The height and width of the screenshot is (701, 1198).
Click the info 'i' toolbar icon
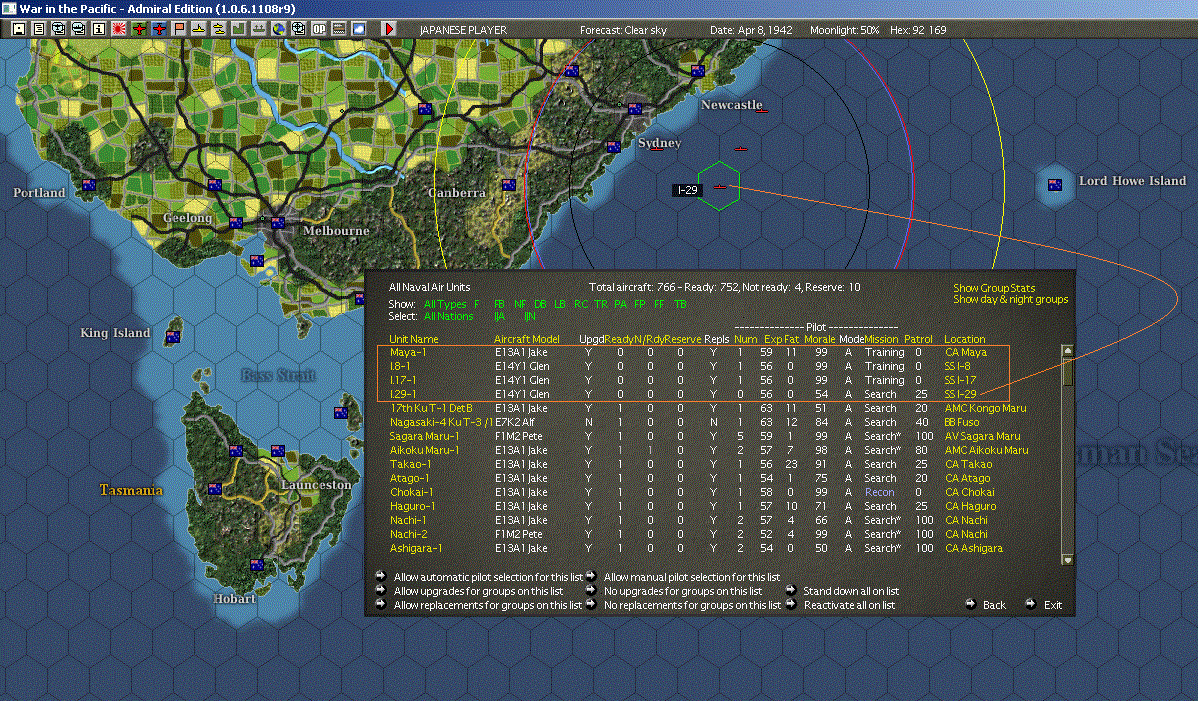pos(99,29)
